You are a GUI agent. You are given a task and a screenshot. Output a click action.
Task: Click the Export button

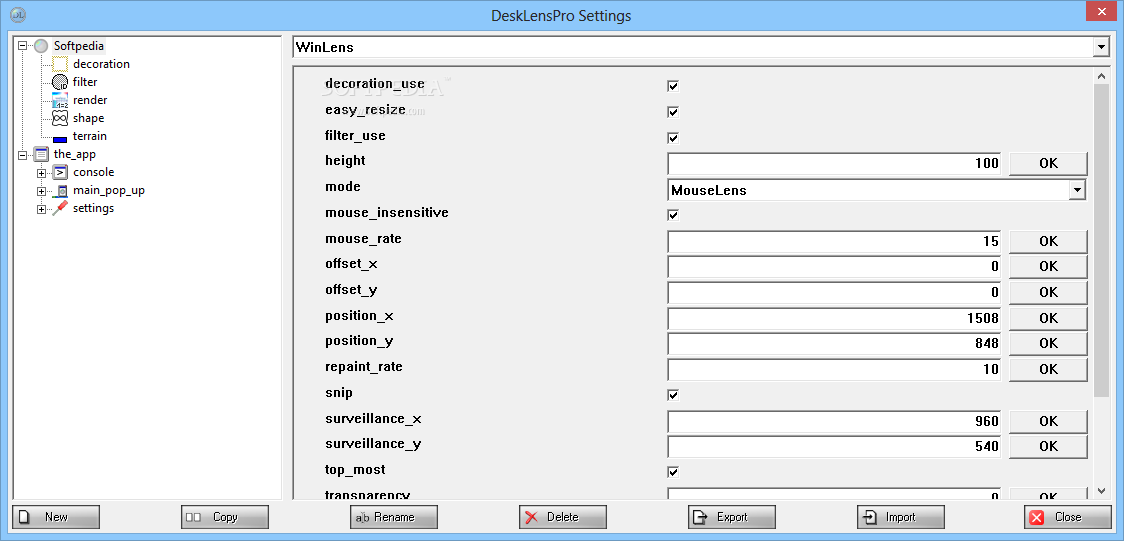click(732, 517)
